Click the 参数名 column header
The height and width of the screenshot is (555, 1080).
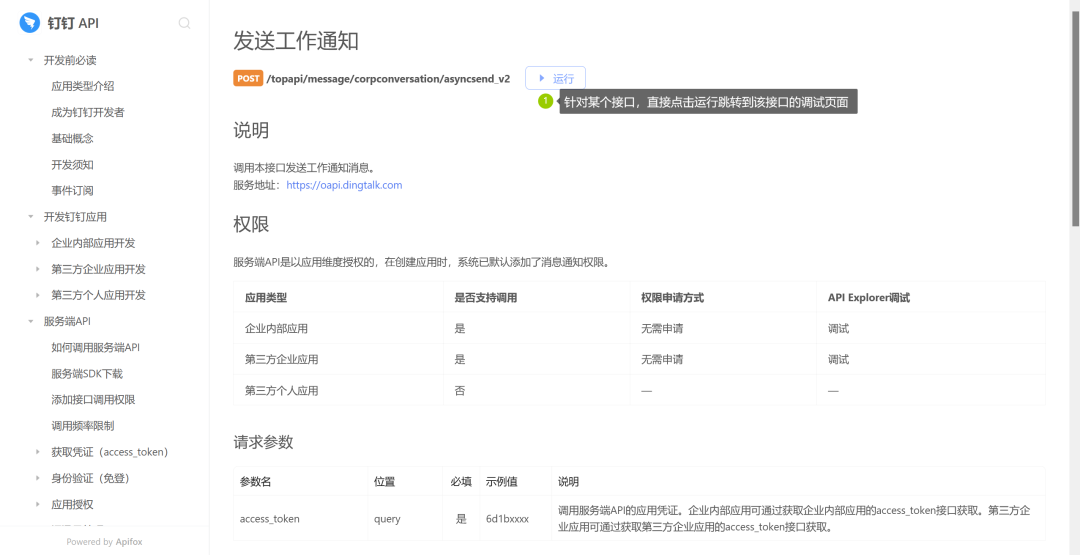255,481
